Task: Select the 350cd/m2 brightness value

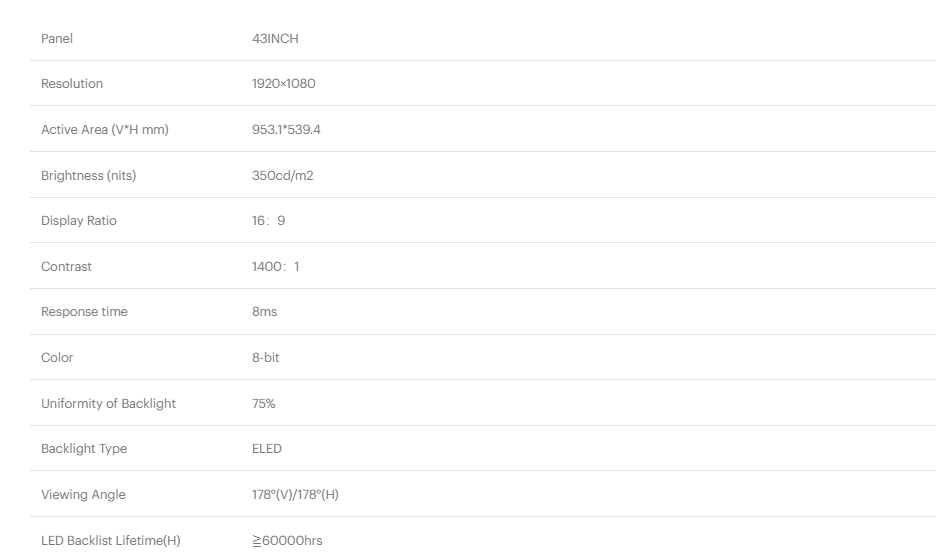Action: tap(283, 176)
